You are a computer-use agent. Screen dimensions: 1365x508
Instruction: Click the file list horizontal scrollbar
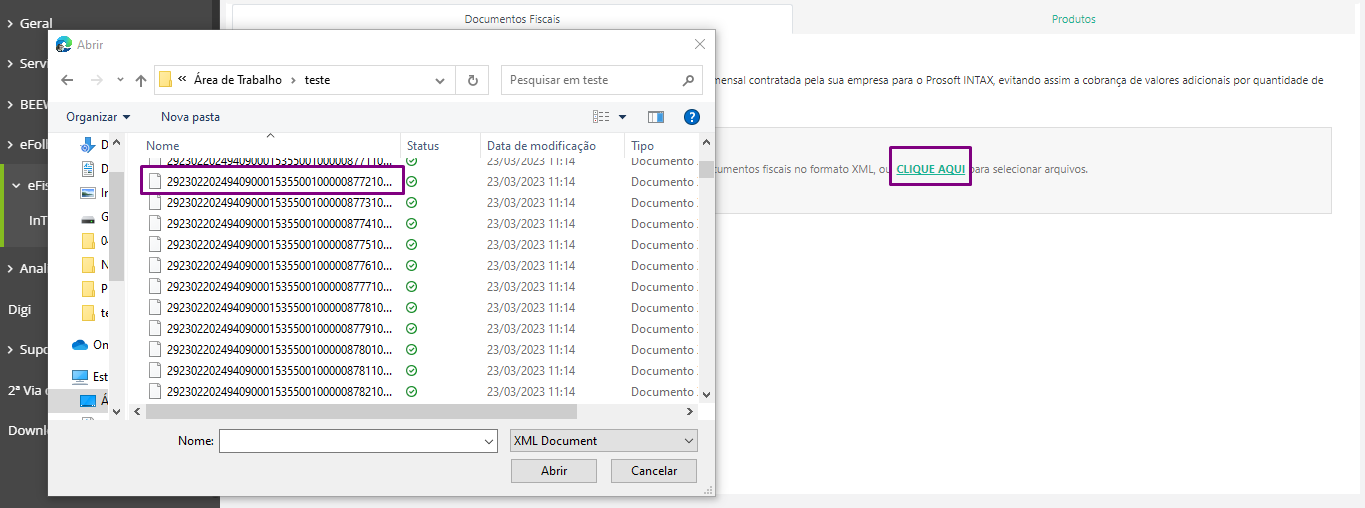point(361,411)
